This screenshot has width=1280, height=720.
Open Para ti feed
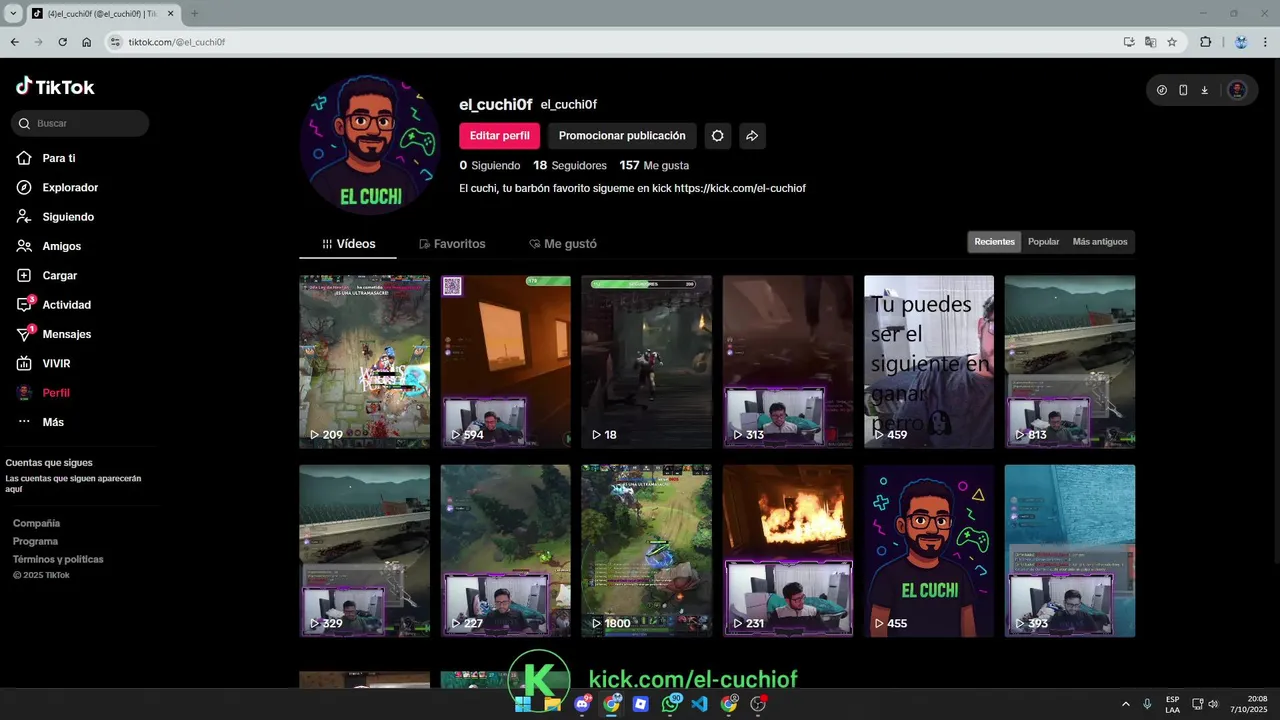click(59, 158)
